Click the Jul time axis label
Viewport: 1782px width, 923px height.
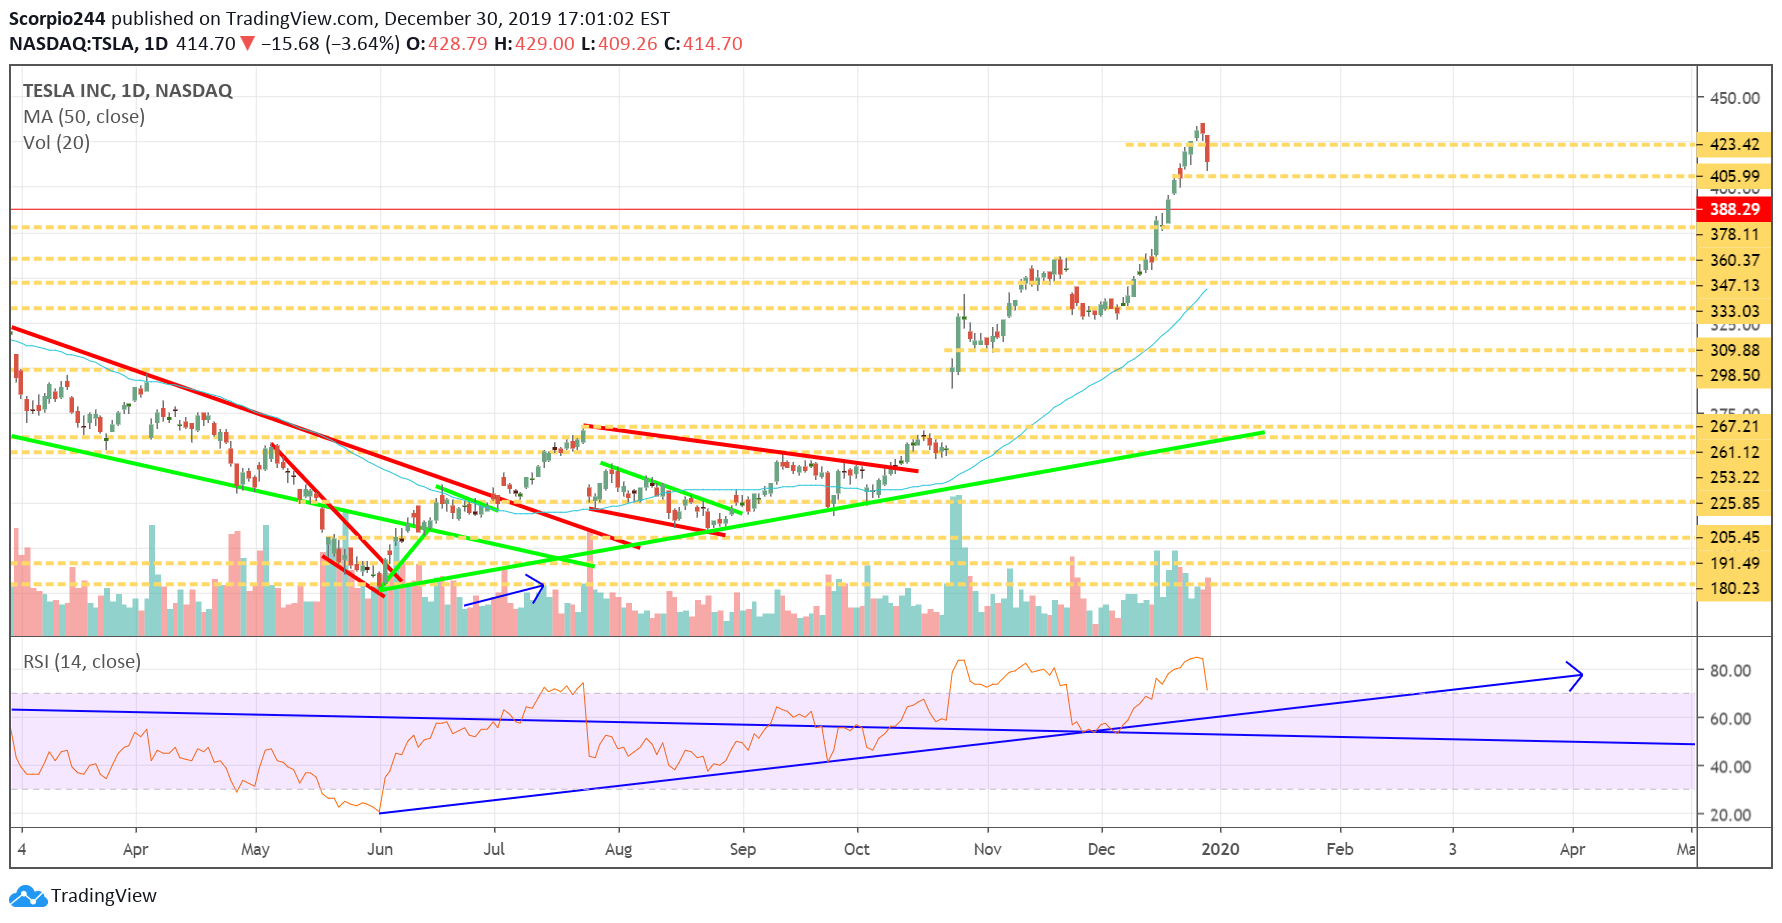[494, 850]
